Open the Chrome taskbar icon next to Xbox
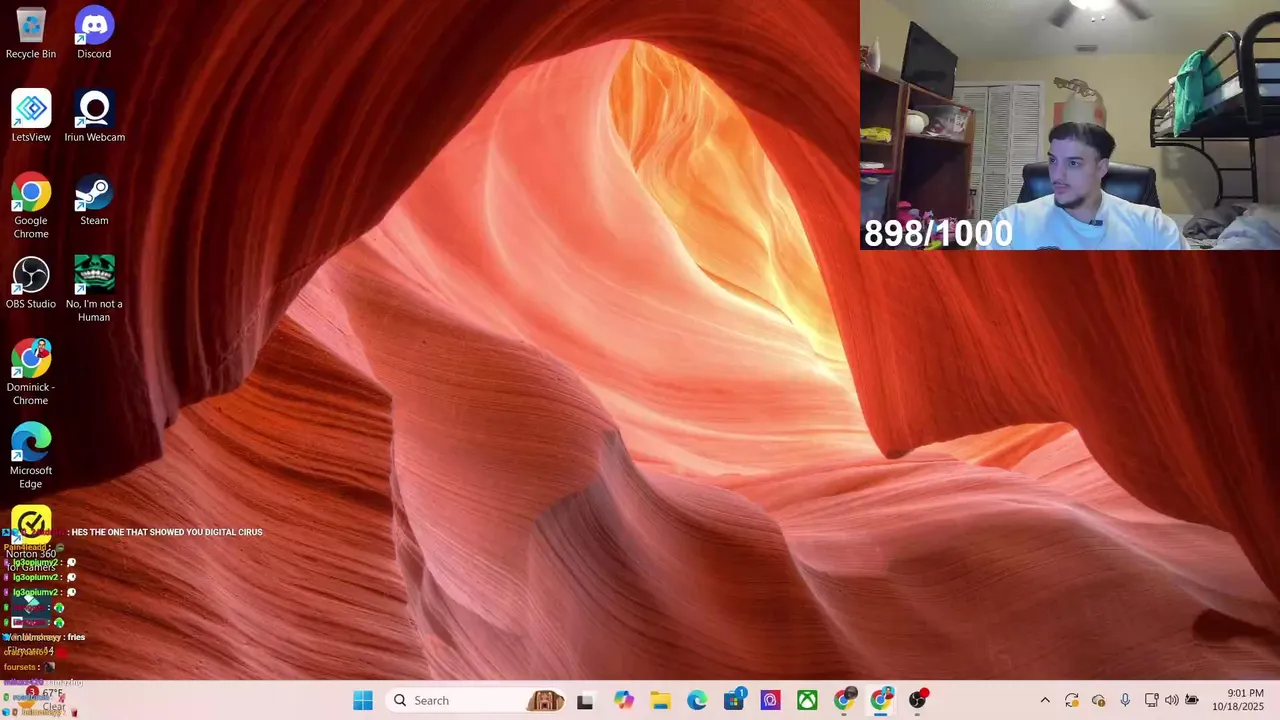Viewport: 1280px width, 720px height. point(844,700)
